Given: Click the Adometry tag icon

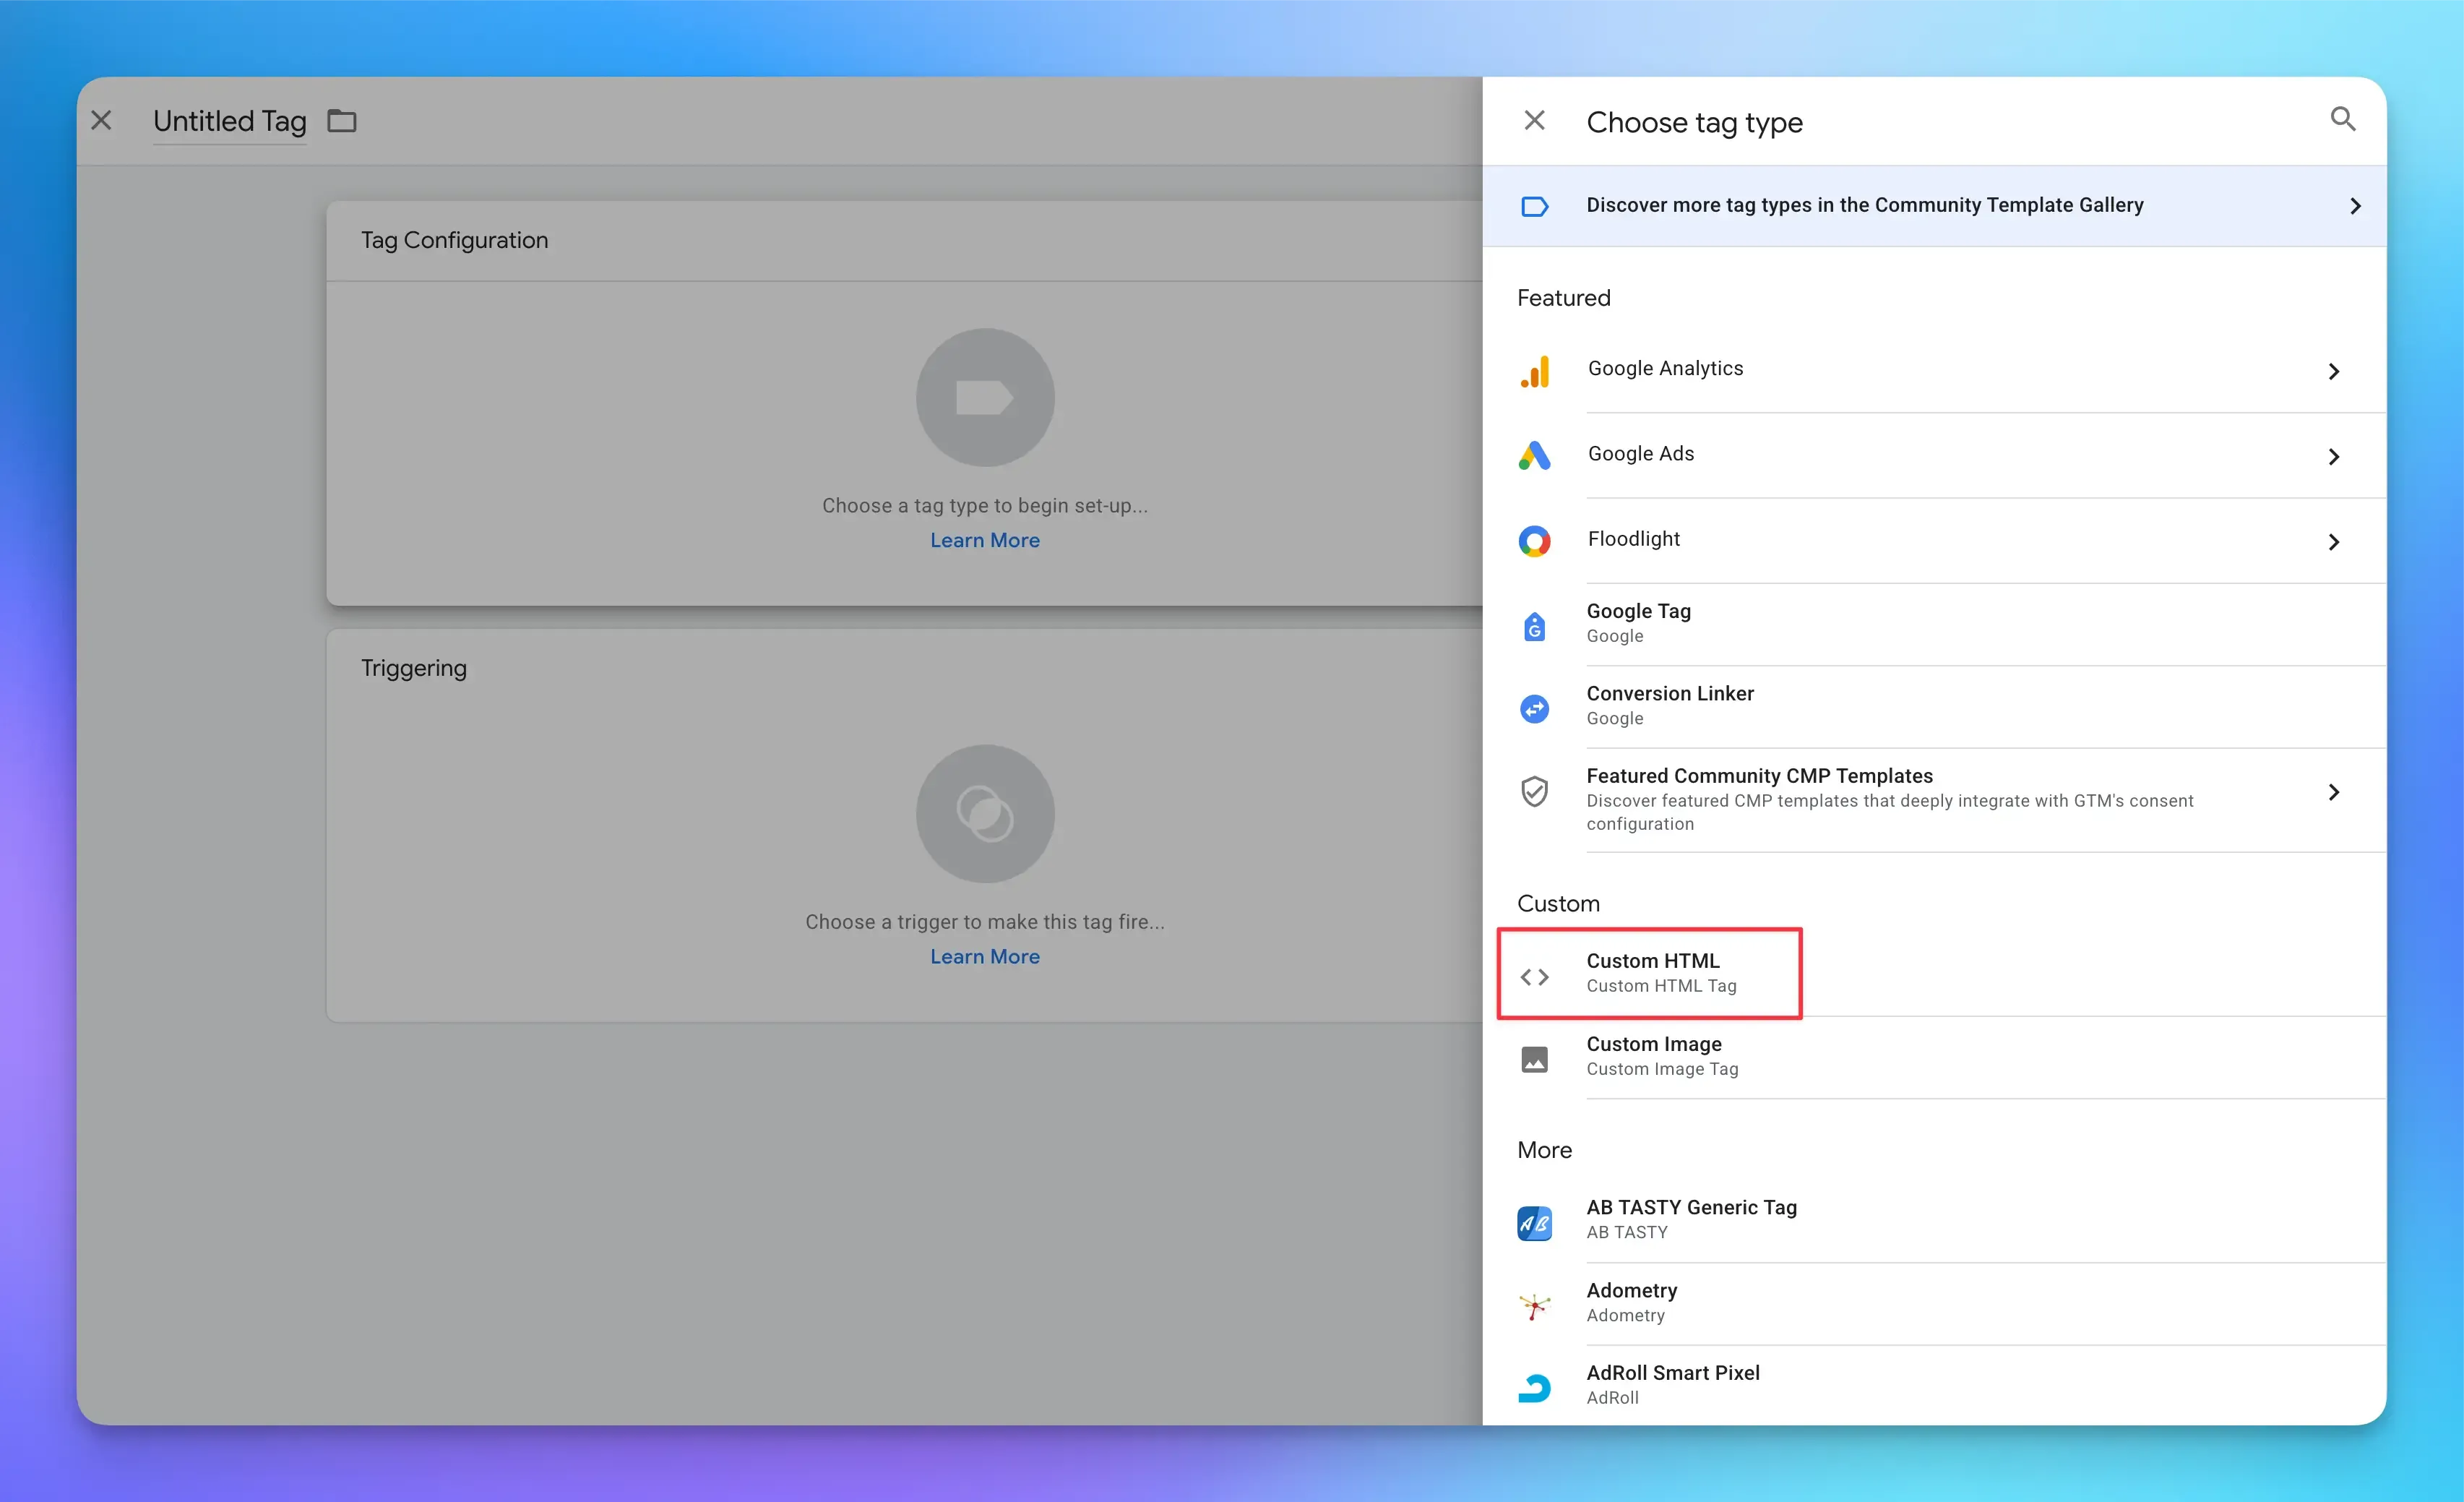Looking at the screenshot, I should point(1535,1304).
